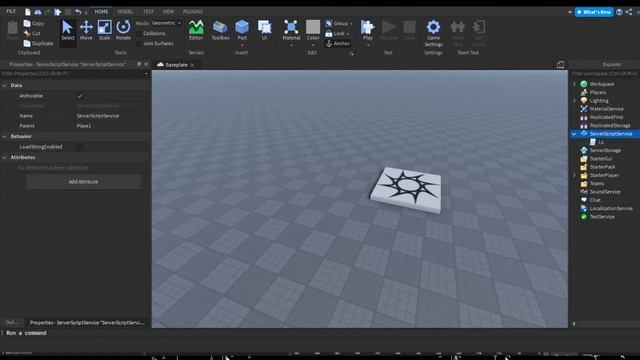
Task: Open the Play dropdown arrow
Action: click(x=367, y=45)
